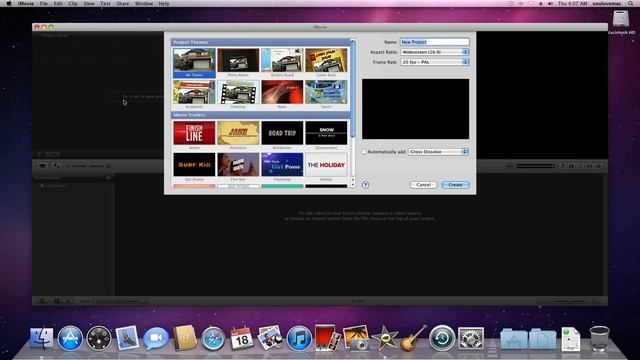The height and width of the screenshot is (360, 640).
Task: Select the Surf Kid epic drama trailer
Action: click(194, 167)
